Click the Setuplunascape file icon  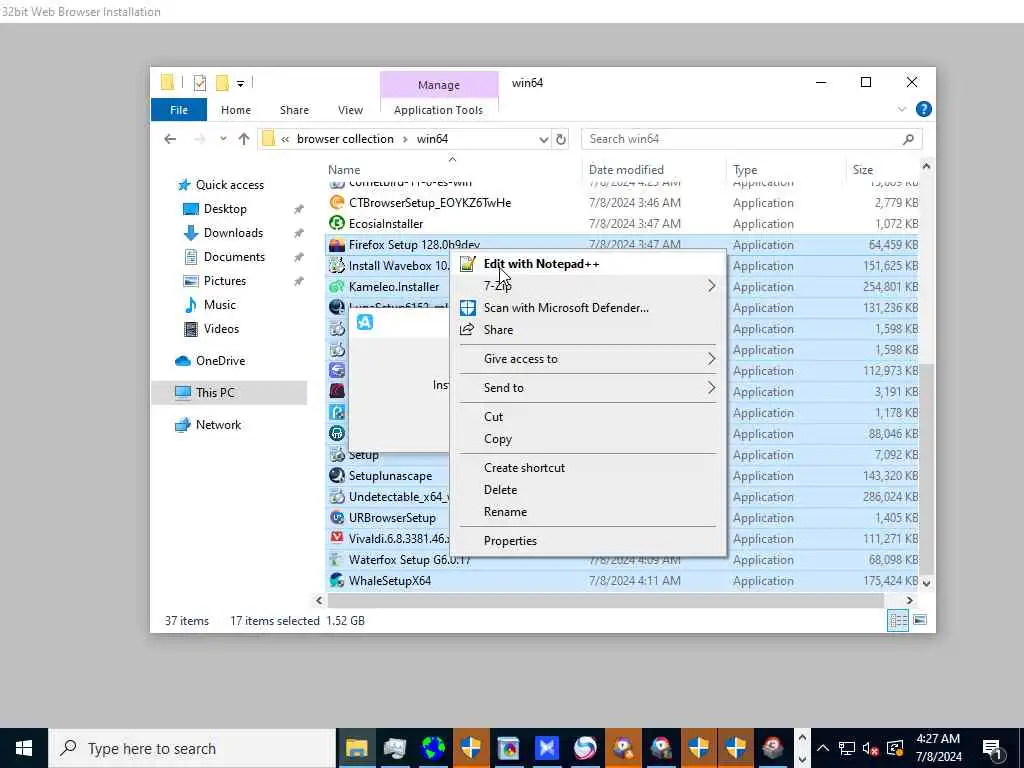[x=336, y=475]
